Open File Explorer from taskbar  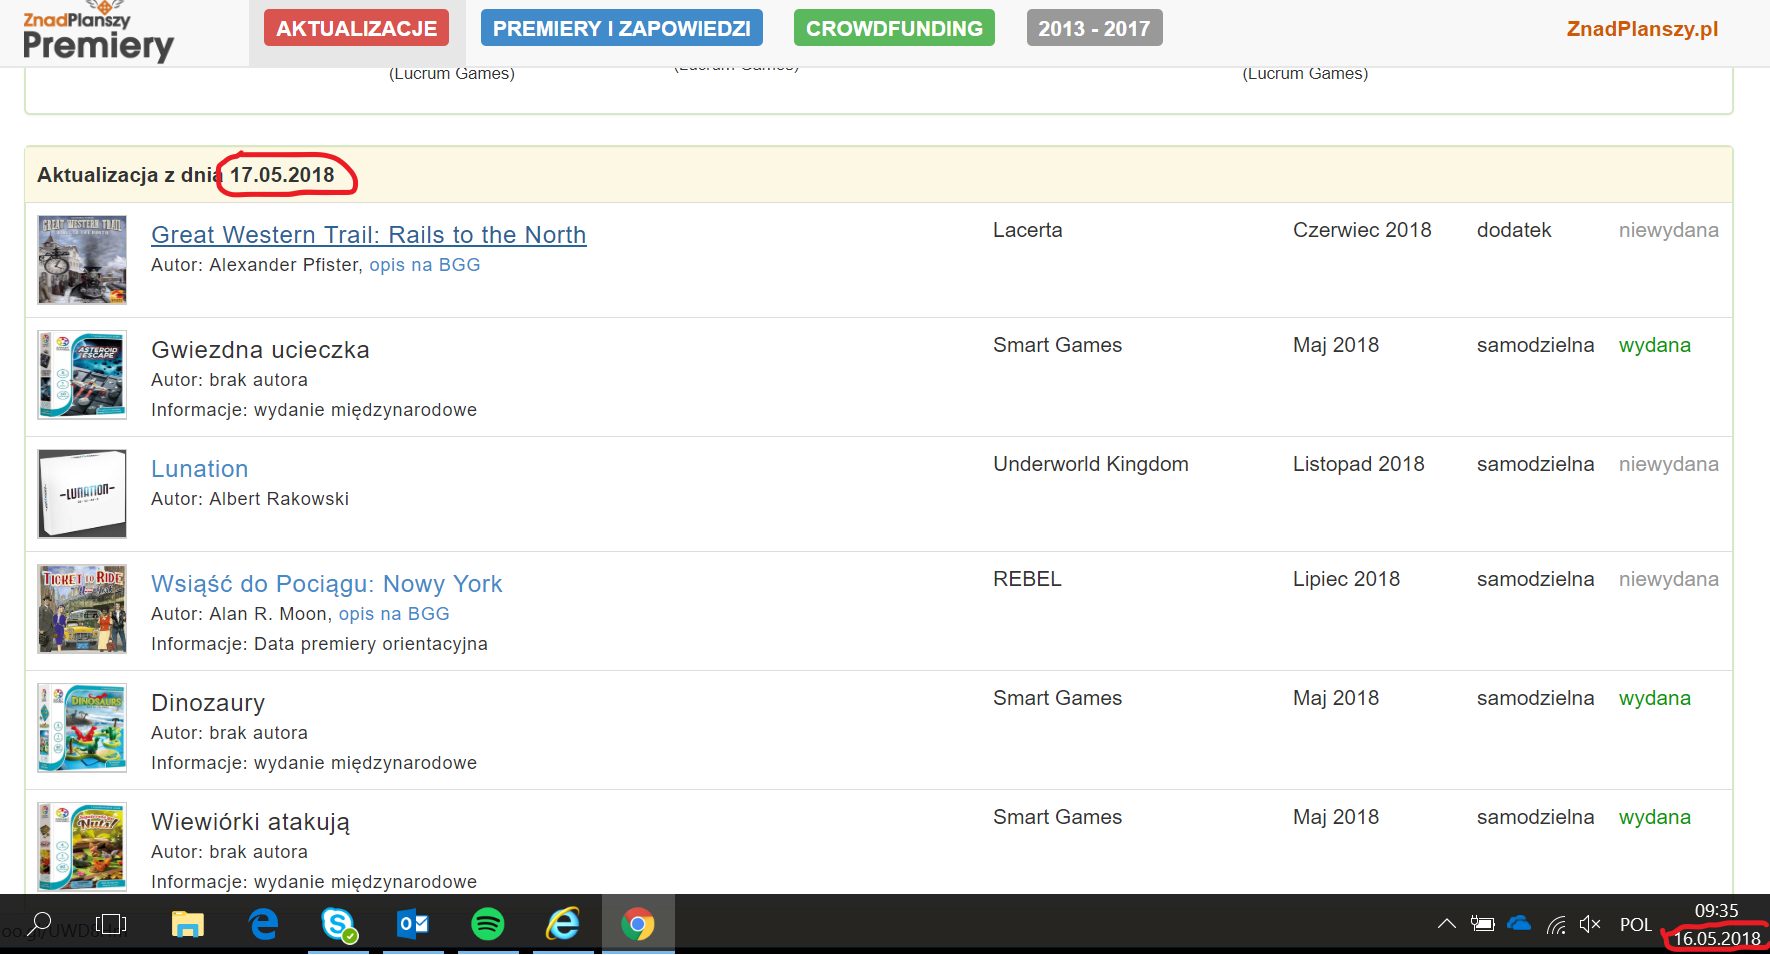click(x=187, y=924)
